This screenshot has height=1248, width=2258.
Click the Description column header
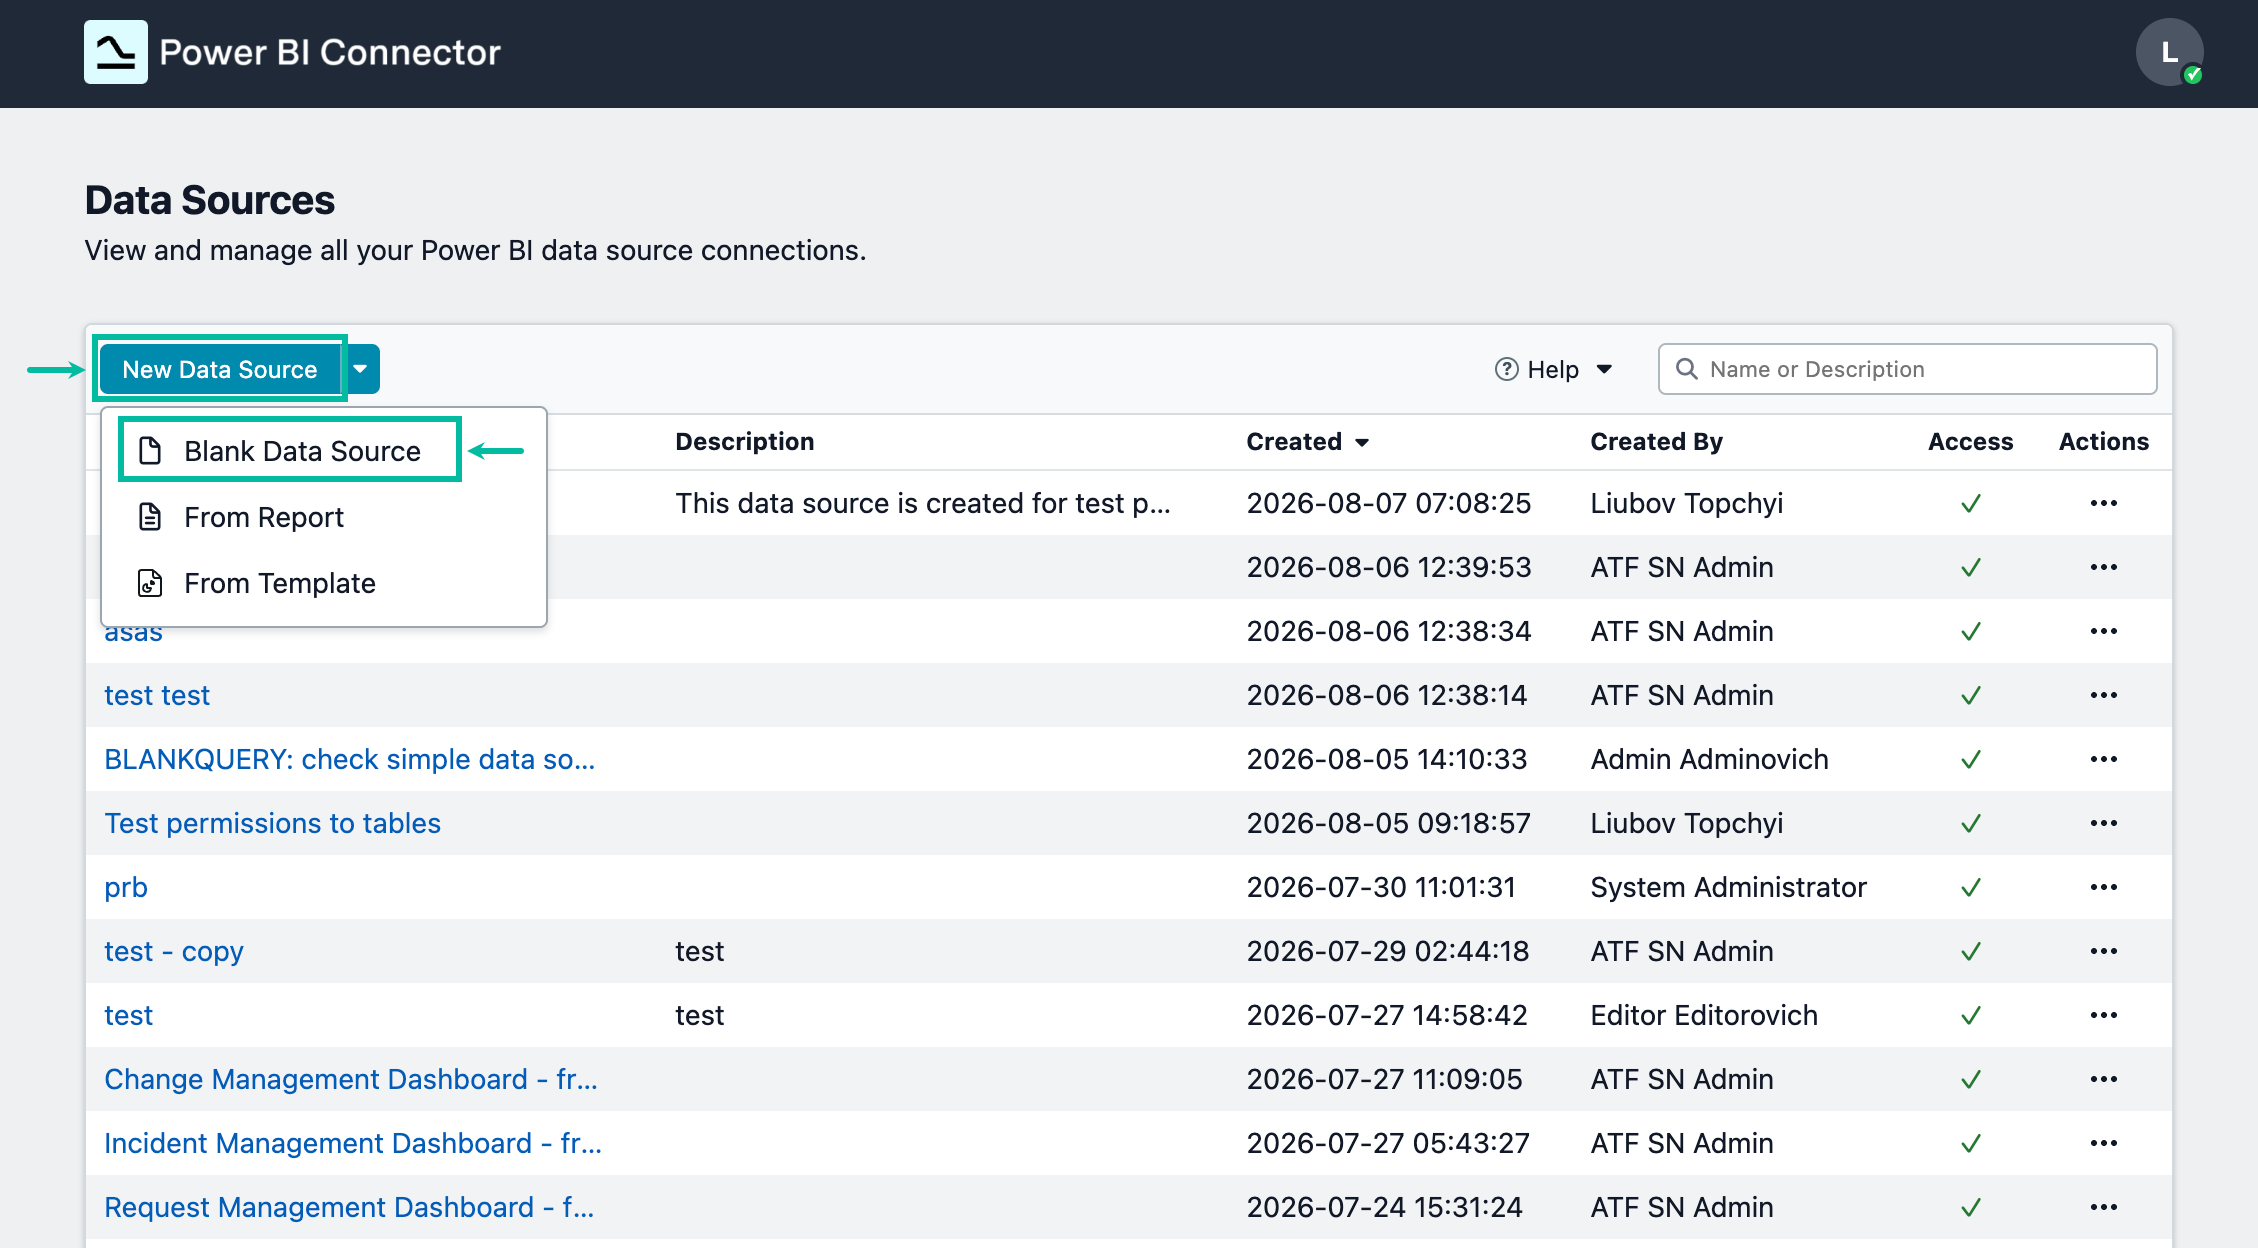745,442
